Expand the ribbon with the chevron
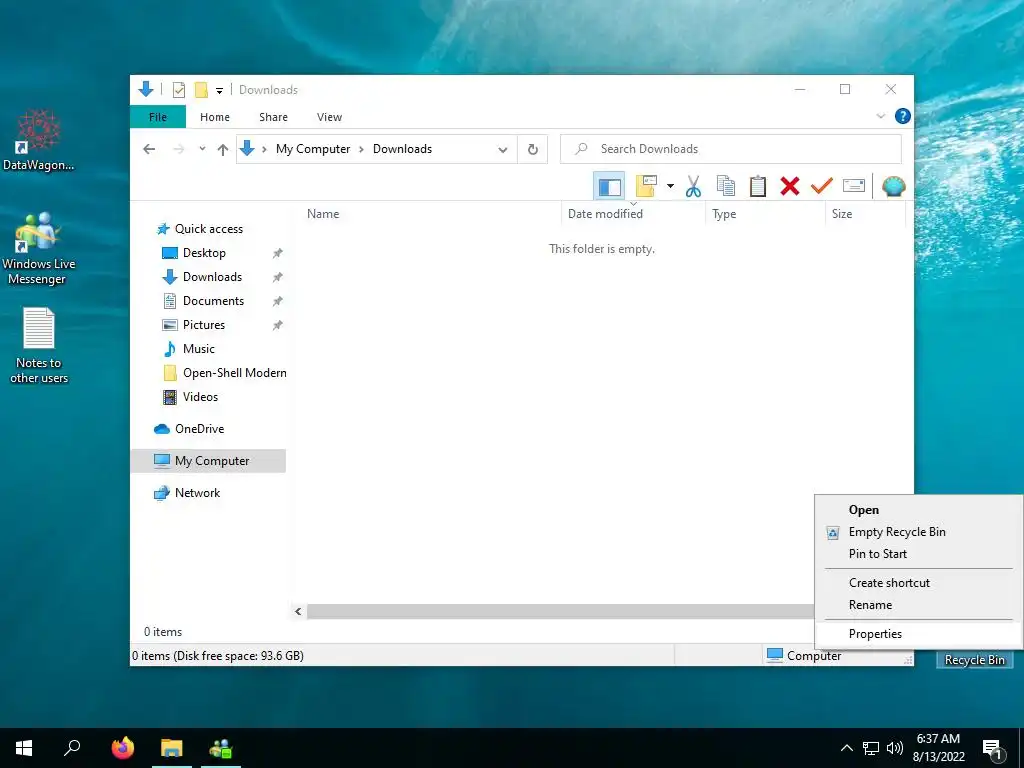1024x768 pixels. pyautogui.click(x=880, y=116)
